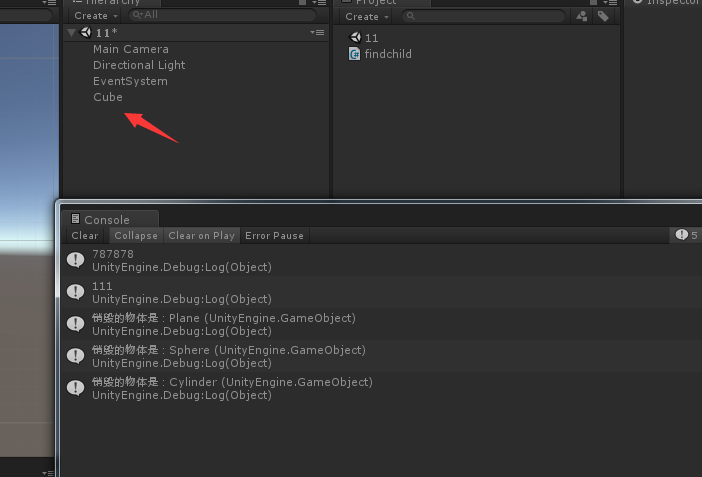702x477 pixels.
Task: Toggle Clear on Play option
Action: pyautogui.click(x=201, y=236)
